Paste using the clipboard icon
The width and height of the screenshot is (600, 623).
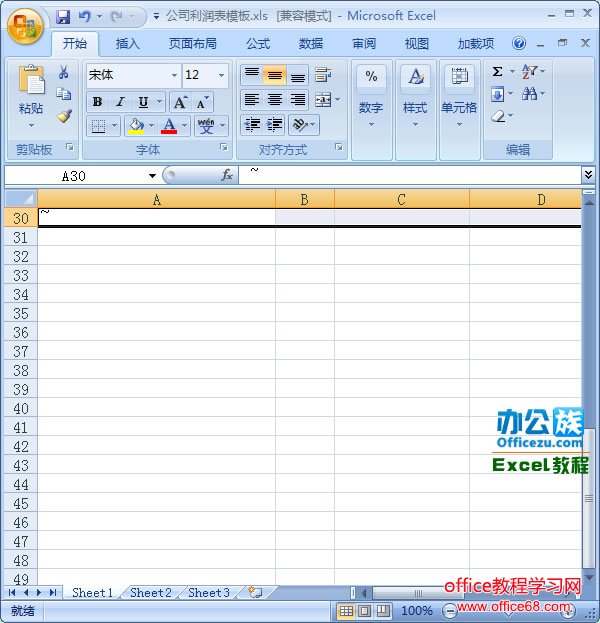click(31, 81)
